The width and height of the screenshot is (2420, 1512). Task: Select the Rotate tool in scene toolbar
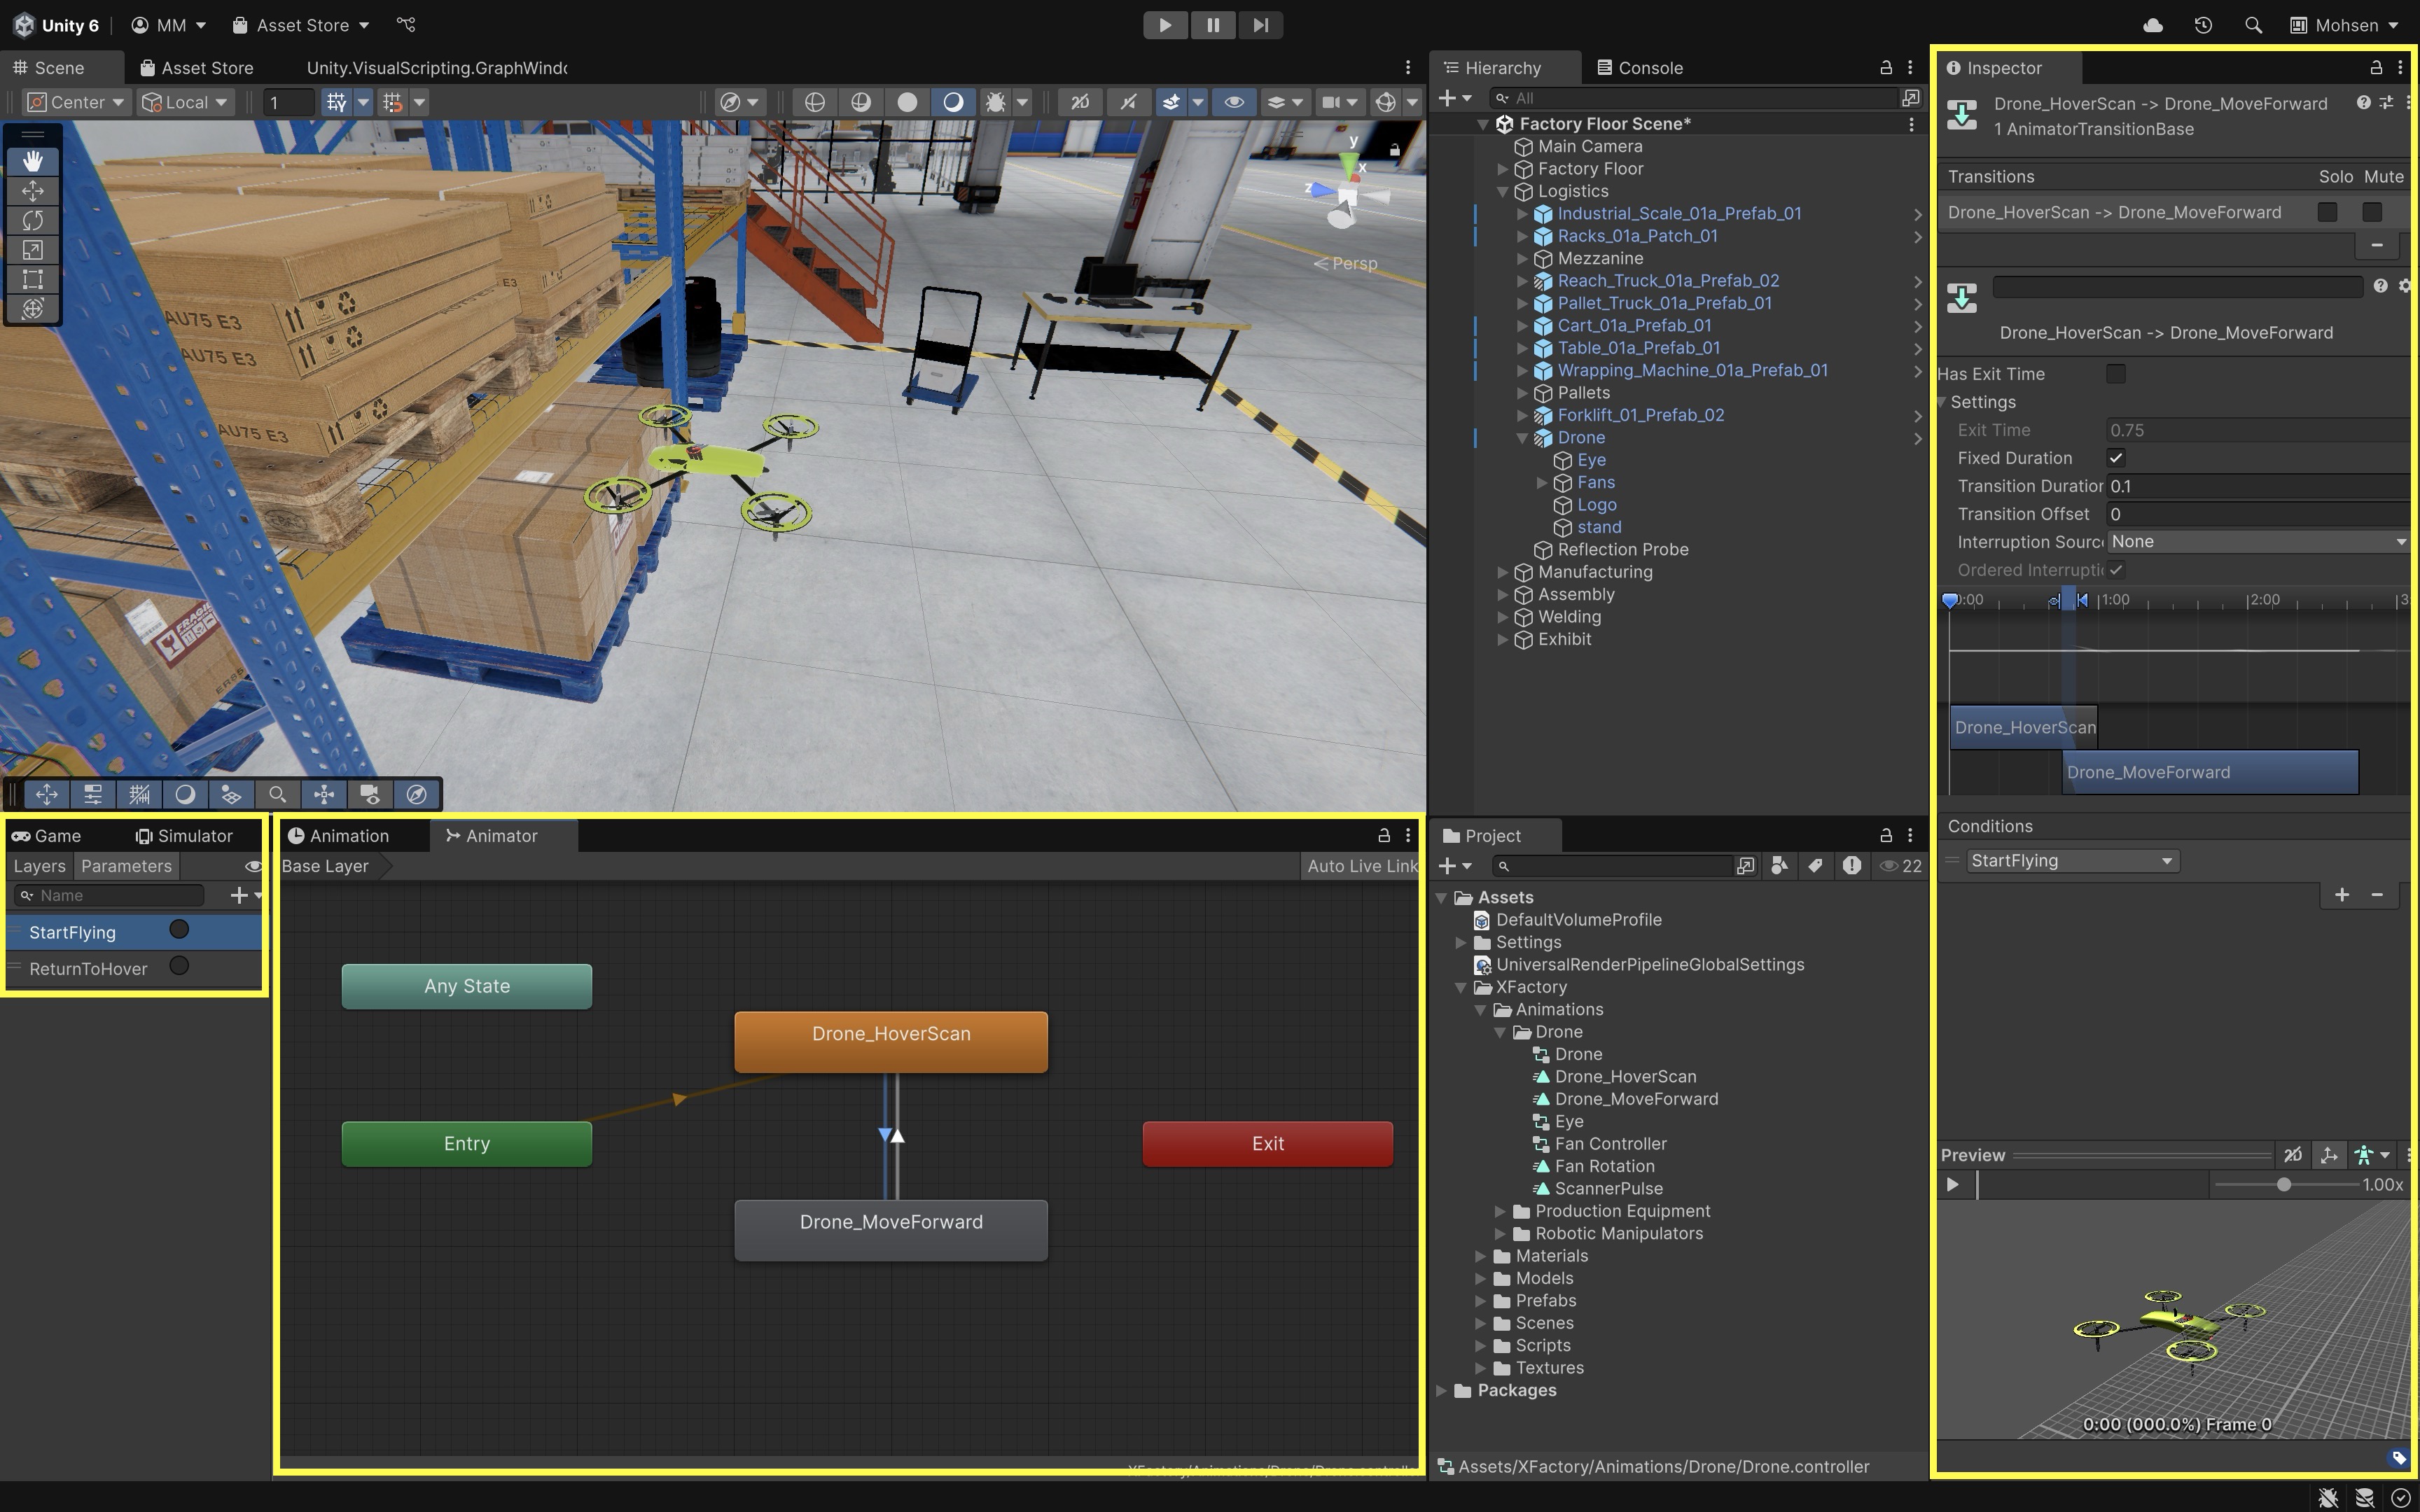pos(32,220)
